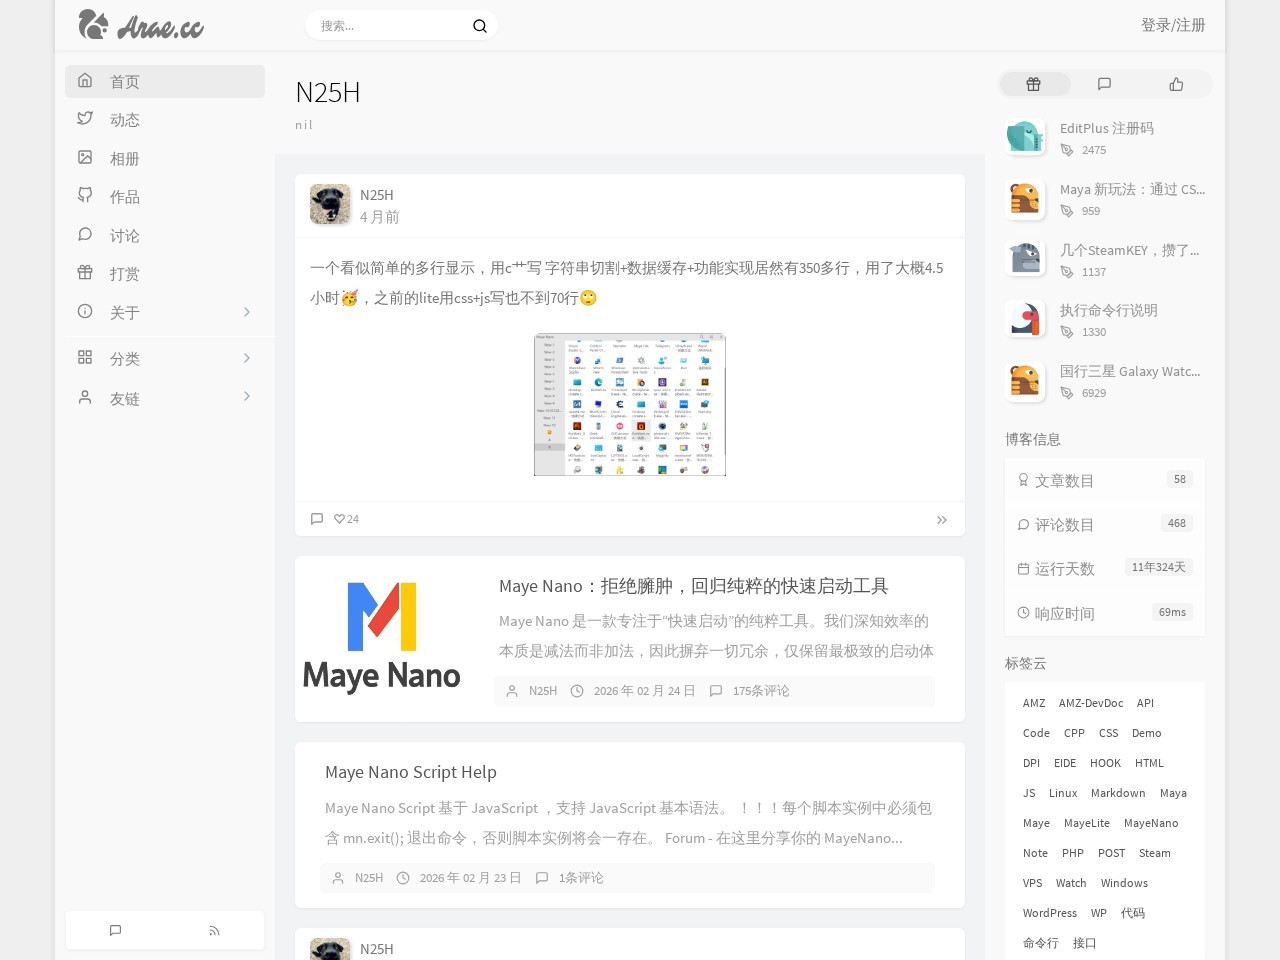Screen dimensions: 1280x960
Task: Open the Maye Nano article title
Action: [693, 586]
